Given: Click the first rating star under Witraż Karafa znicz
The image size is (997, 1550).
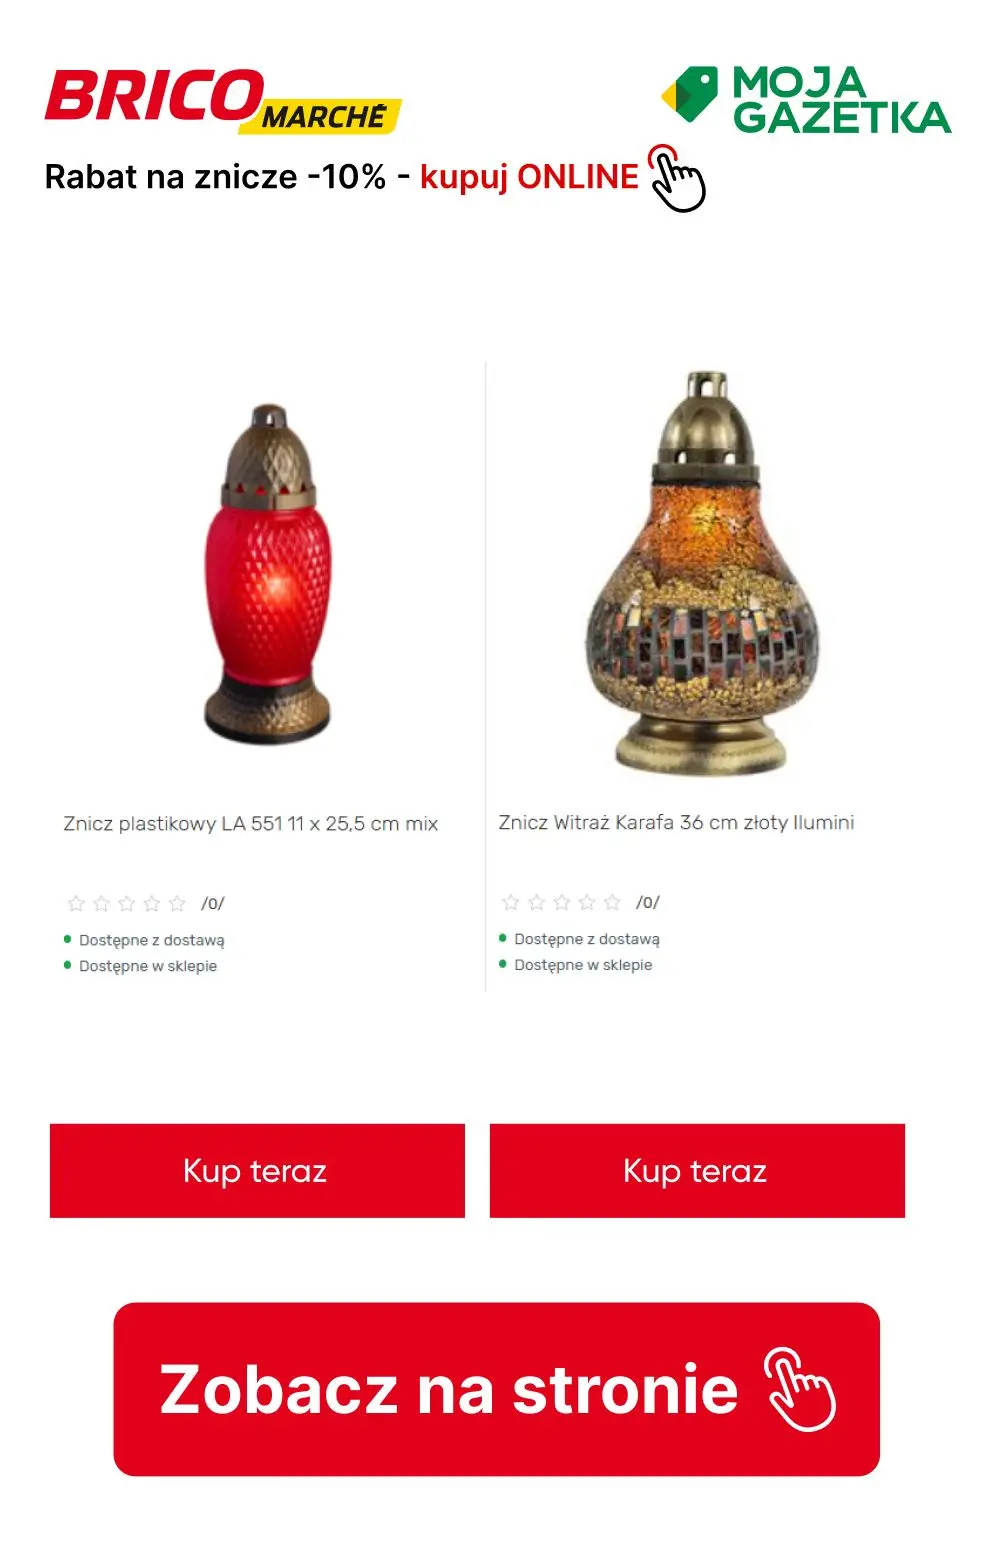Looking at the screenshot, I should (511, 902).
